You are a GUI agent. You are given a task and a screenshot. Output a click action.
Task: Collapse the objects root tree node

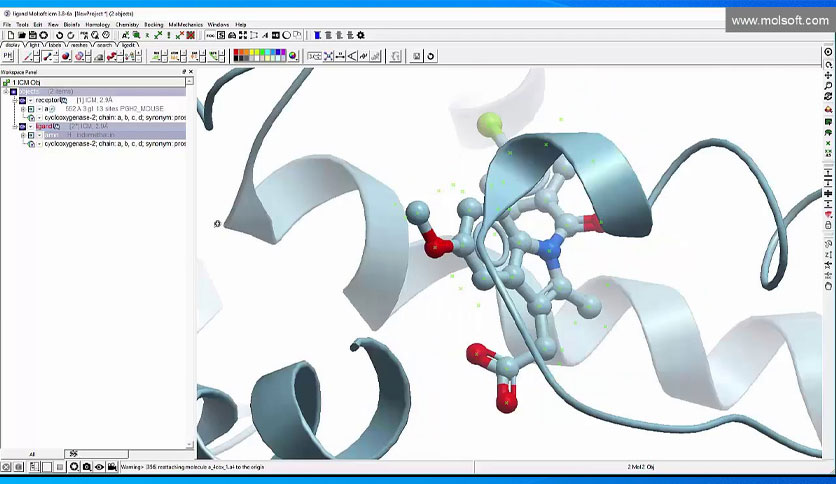pos(5,92)
